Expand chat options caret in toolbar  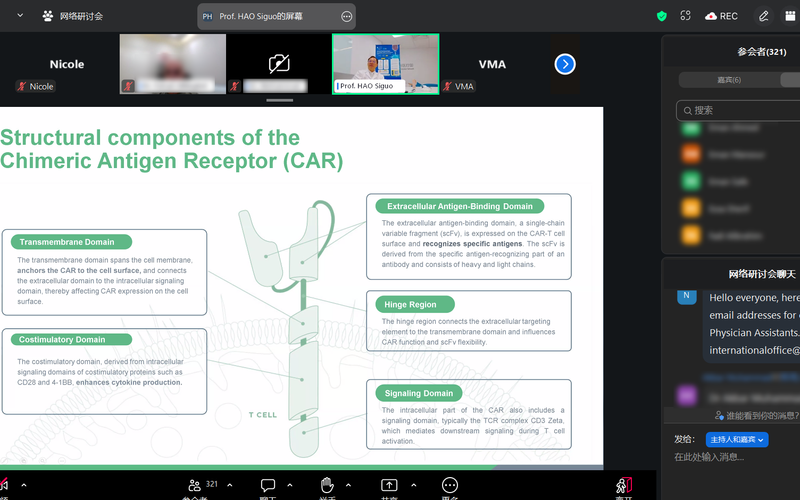pos(290,485)
